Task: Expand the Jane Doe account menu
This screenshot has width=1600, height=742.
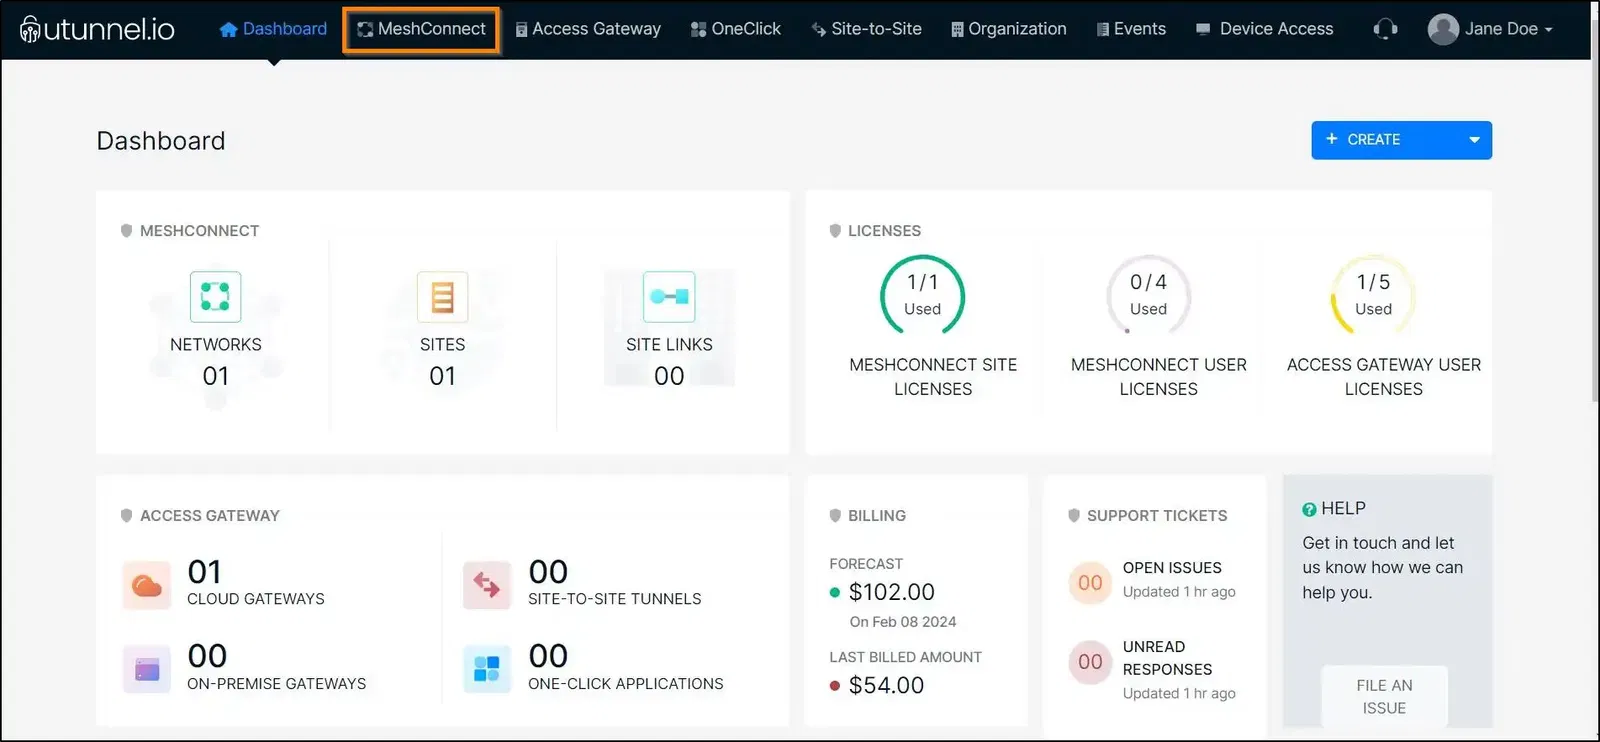Action: click(x=1491, y=29)
